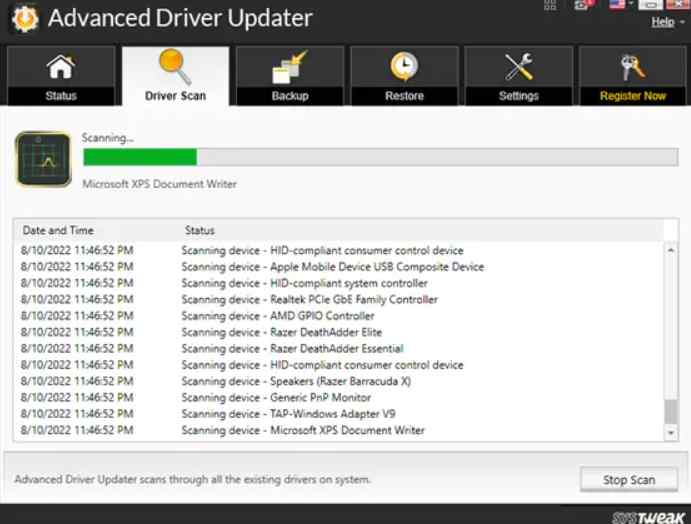
Task: Expand the Help menu arrow
Action: click(x=682, y=22)
